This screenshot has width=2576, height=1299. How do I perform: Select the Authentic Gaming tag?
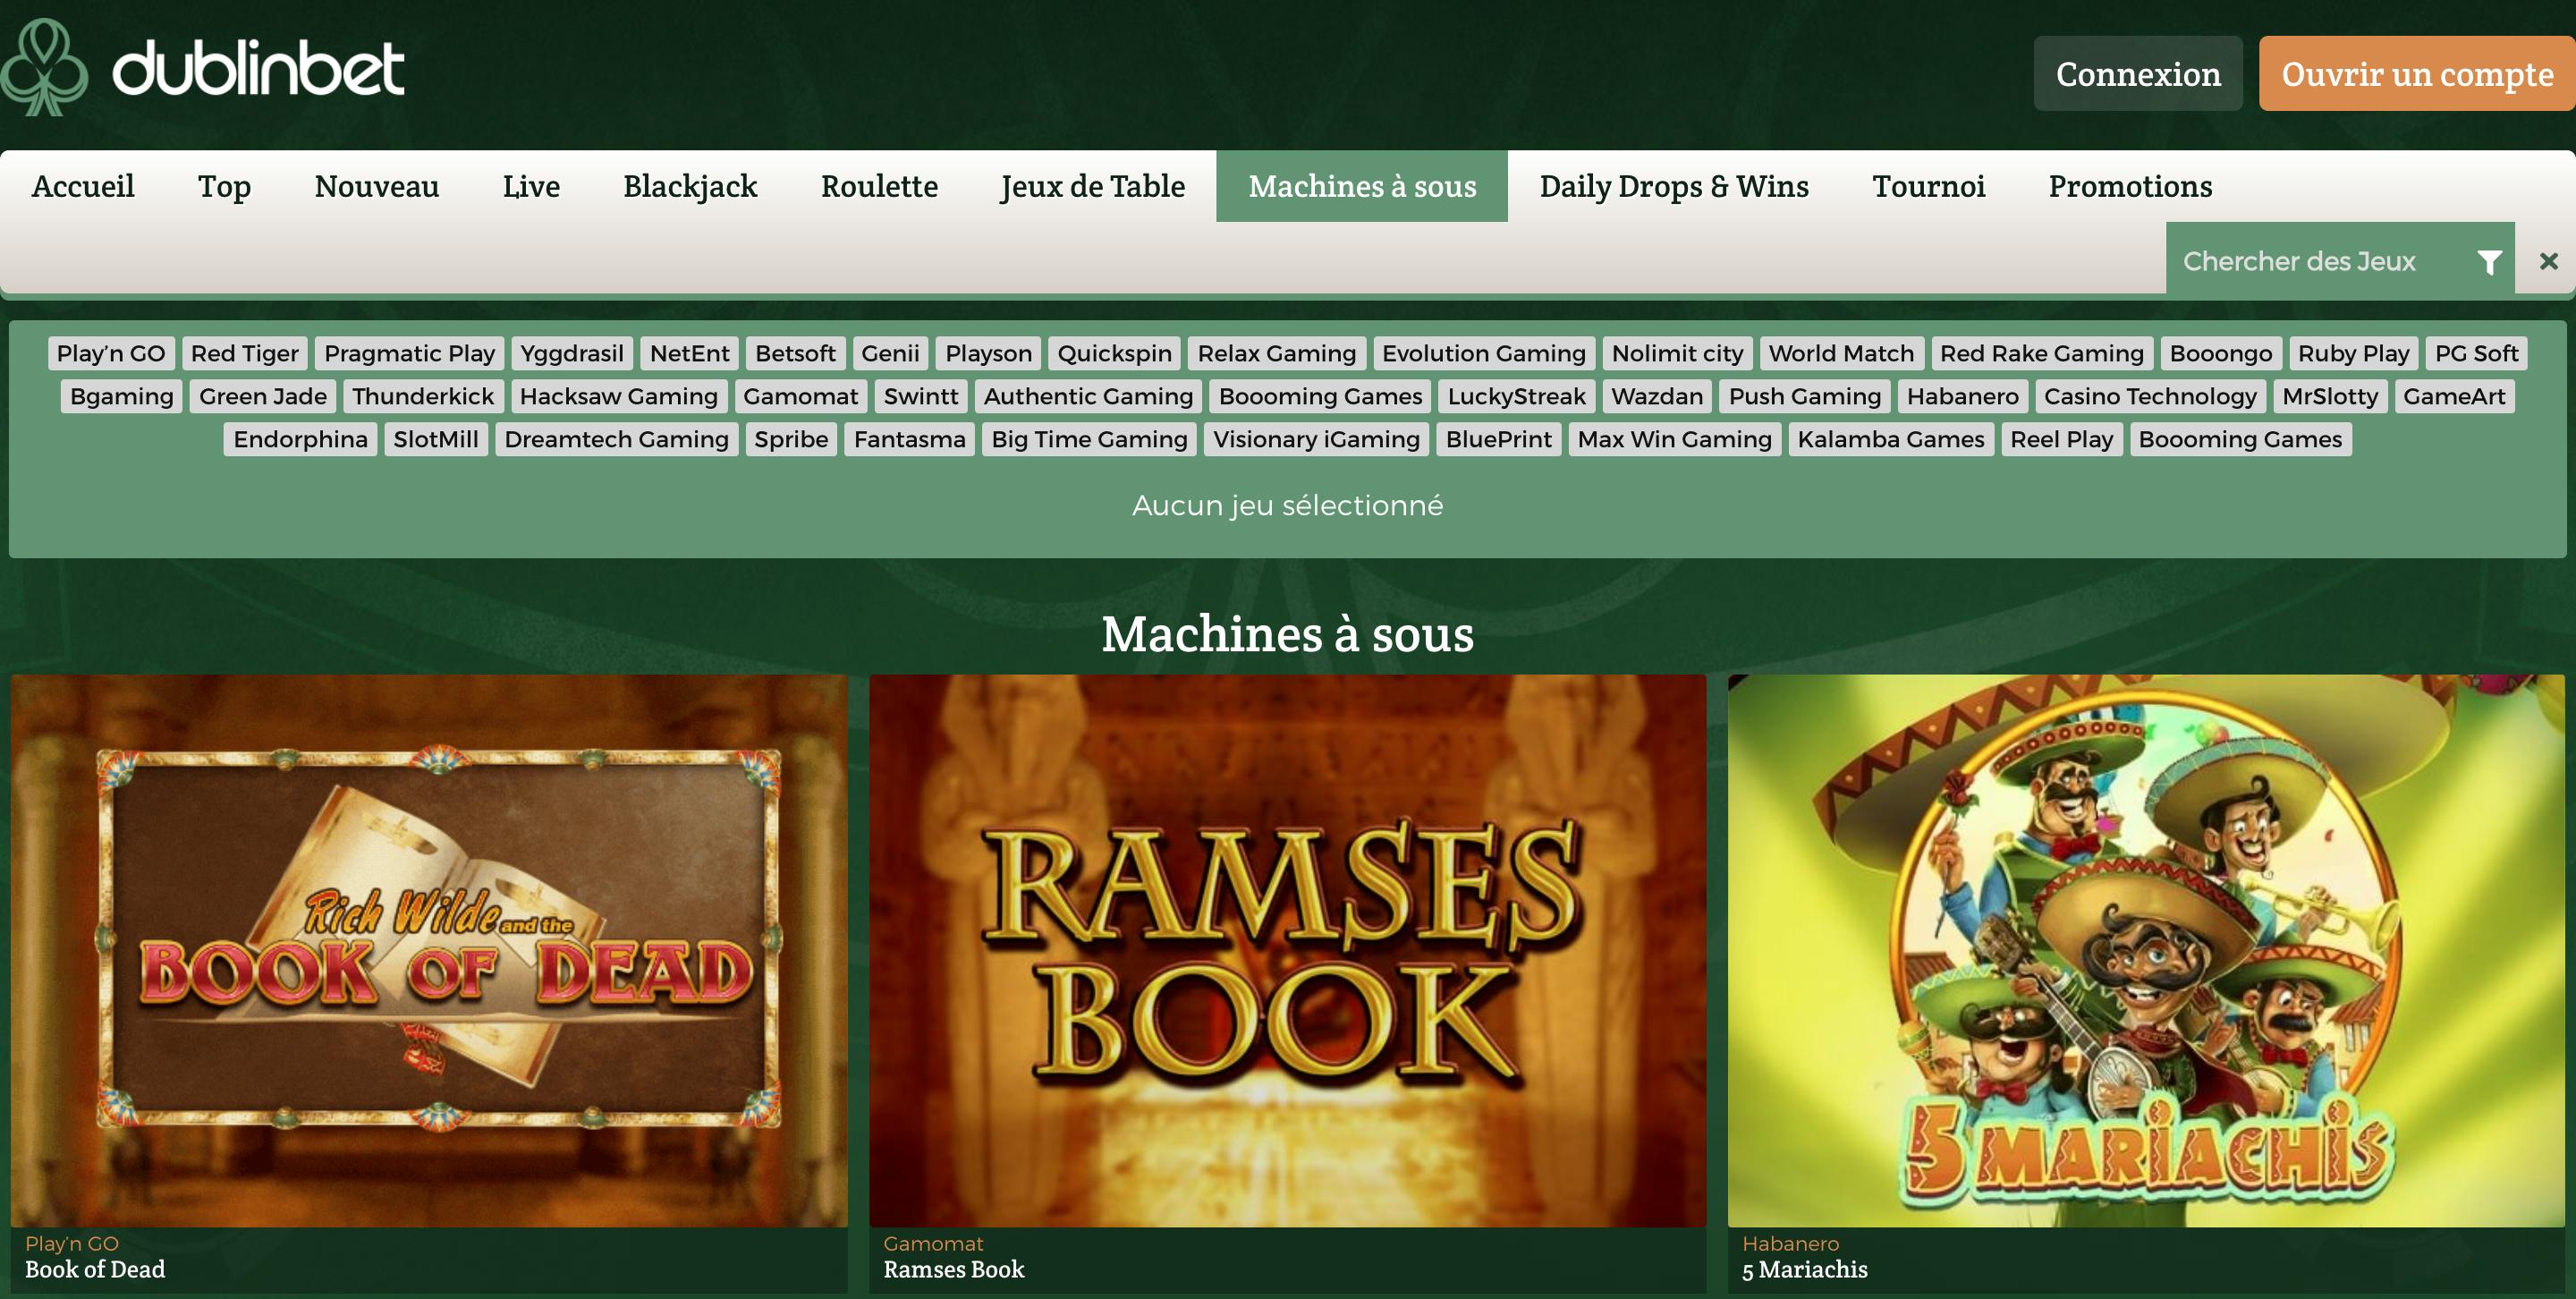1088,396
